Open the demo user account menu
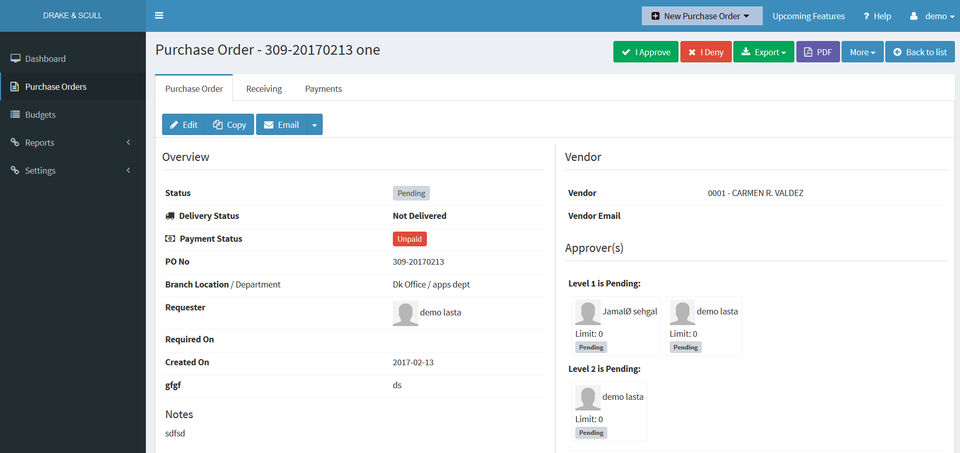The width and height of the screenshot is (960, 453). click(932, 16)
